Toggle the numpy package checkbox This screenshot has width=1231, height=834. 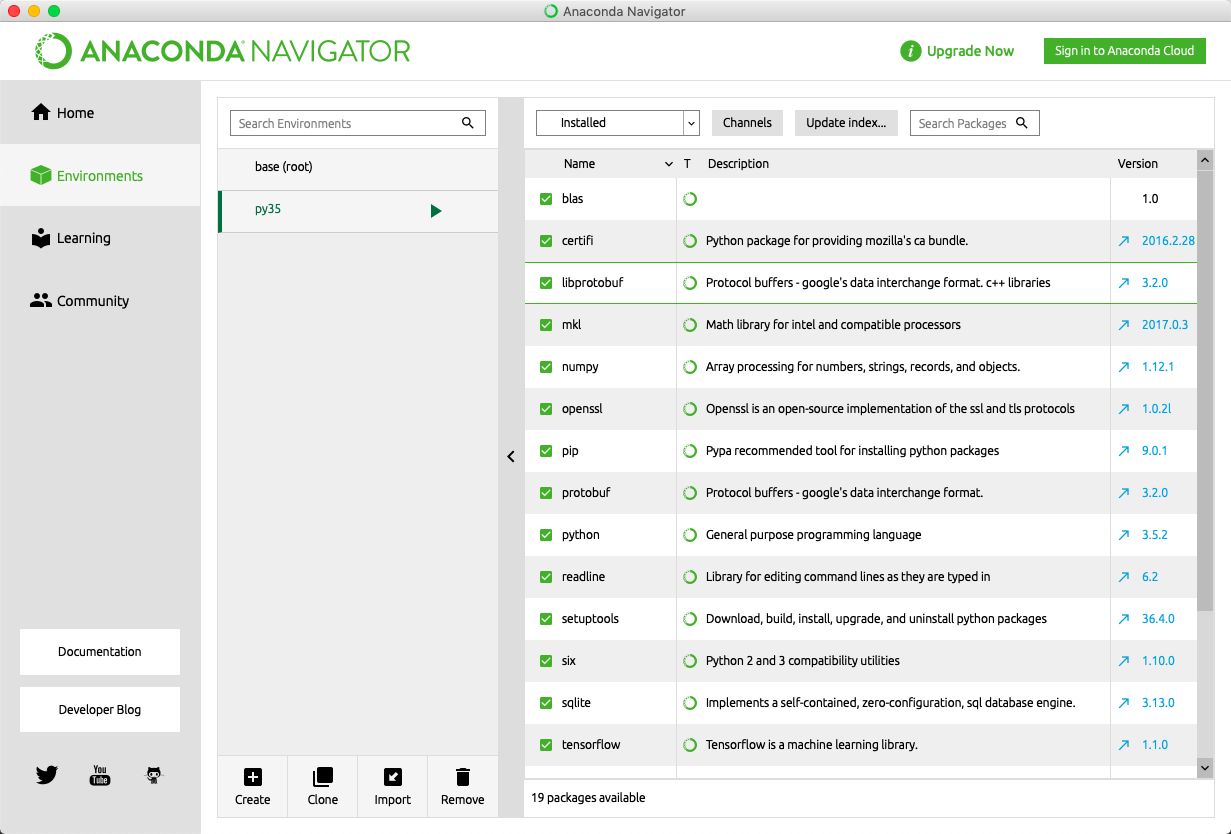coord(546,367)
